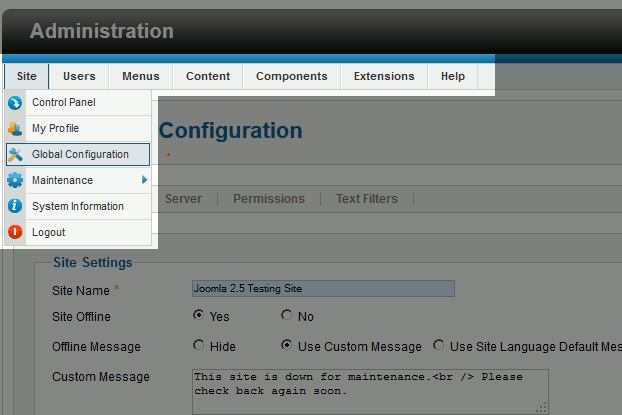Choose Hide for Offline Message
The image size is (622, 415).
(x=198, y=346)
